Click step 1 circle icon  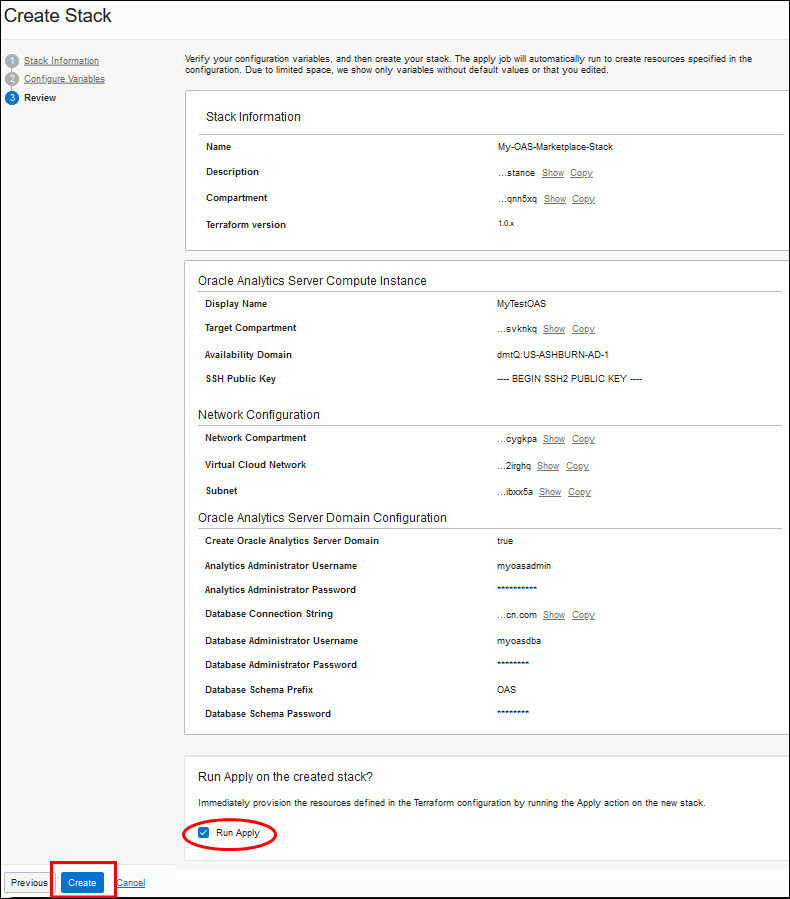[x=12, y=61]
